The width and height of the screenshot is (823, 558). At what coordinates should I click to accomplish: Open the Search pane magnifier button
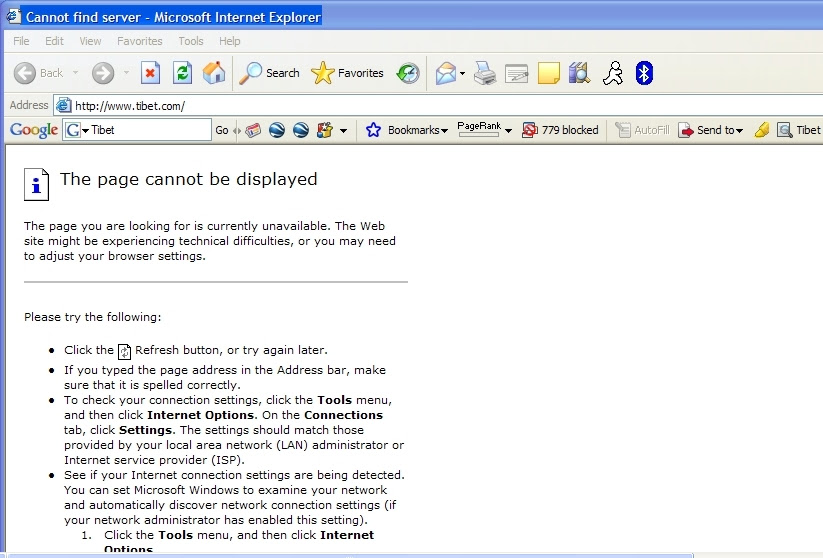(269, 73)
